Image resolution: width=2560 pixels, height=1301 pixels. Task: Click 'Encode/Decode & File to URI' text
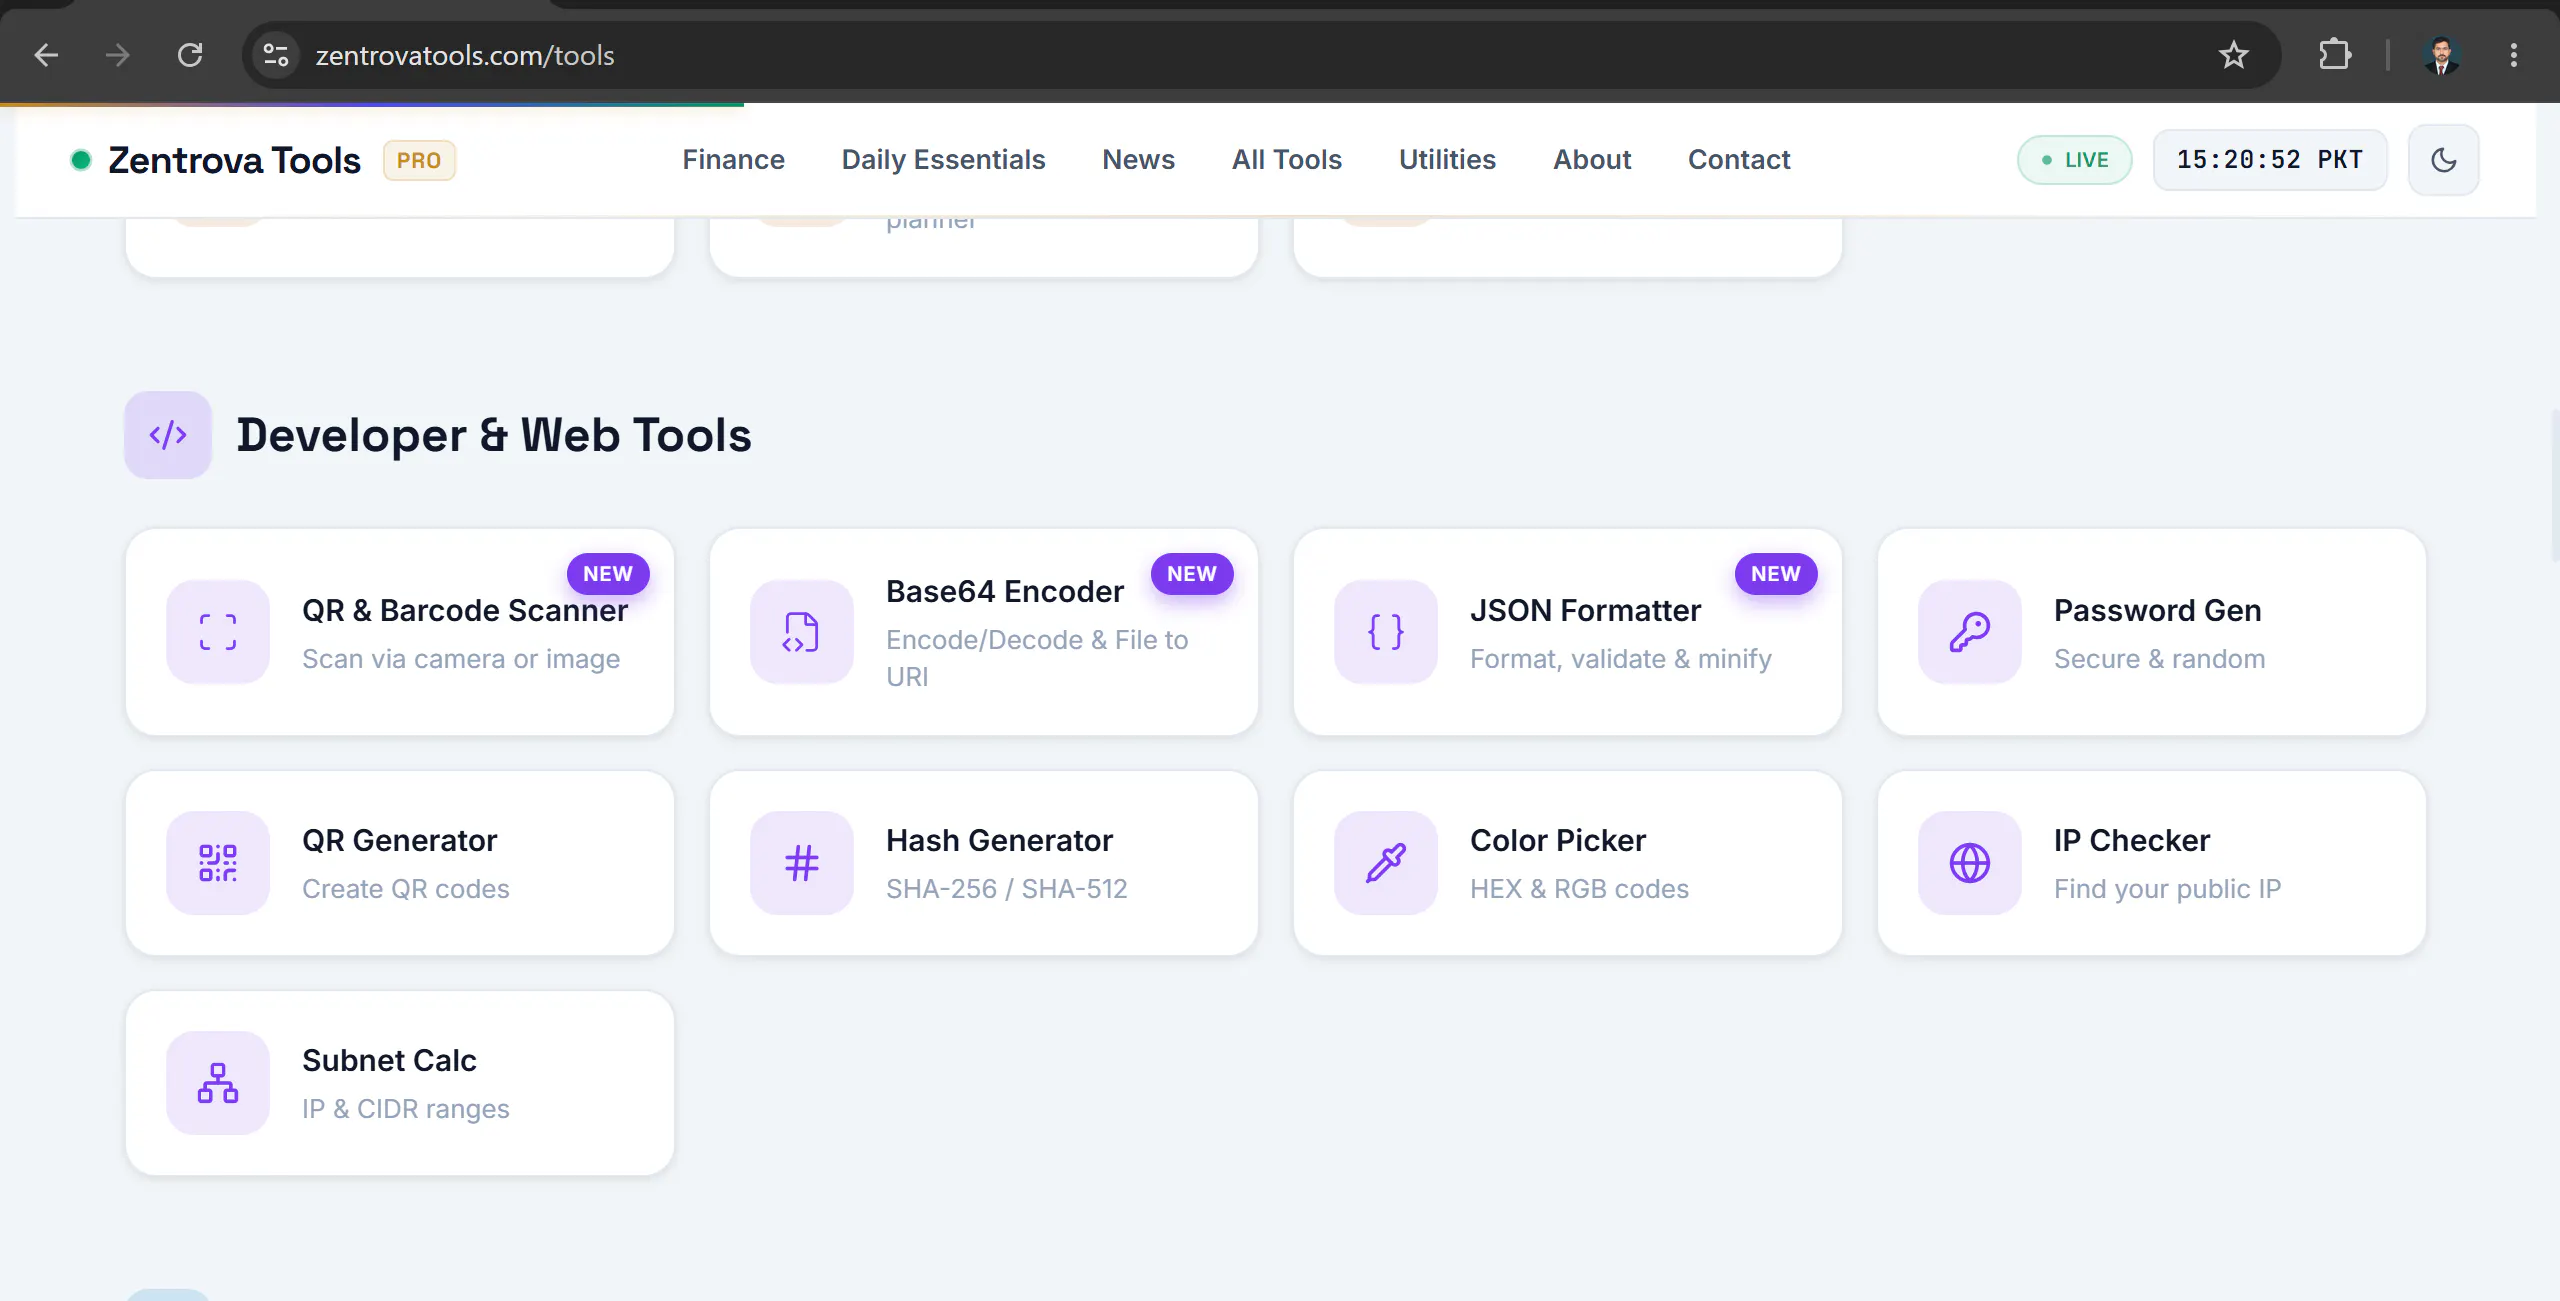pos(1037,659)
